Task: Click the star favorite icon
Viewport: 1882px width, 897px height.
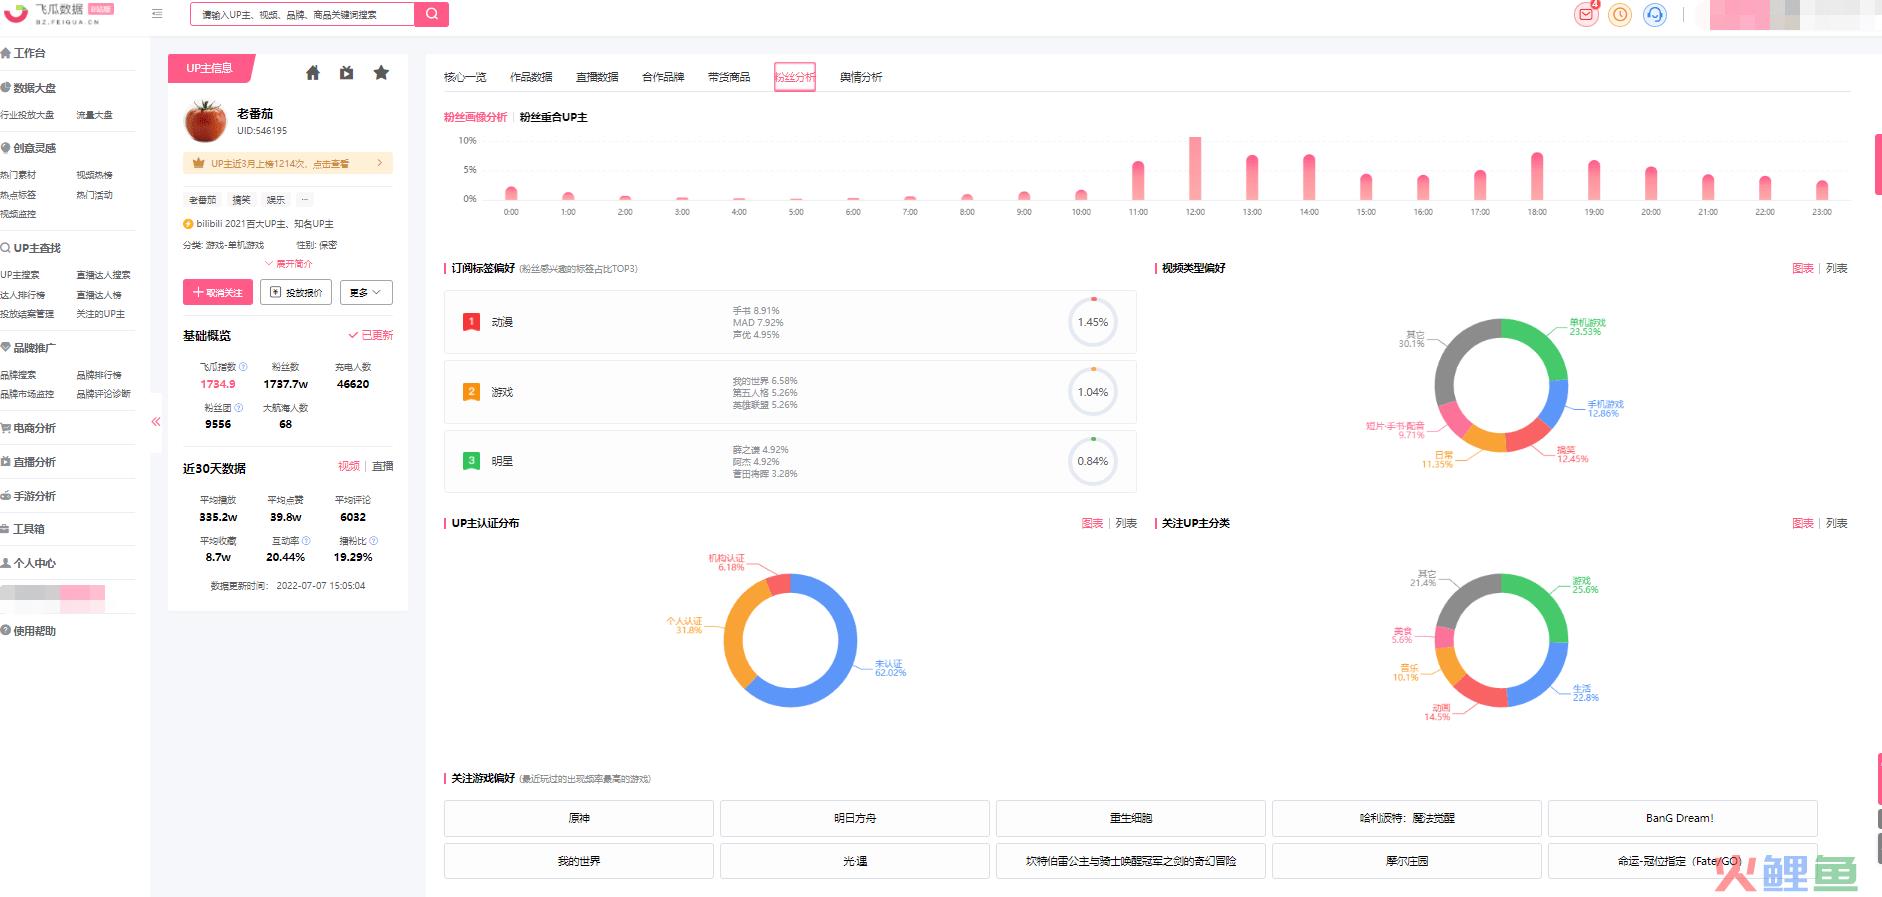Action: coord(381,73)
